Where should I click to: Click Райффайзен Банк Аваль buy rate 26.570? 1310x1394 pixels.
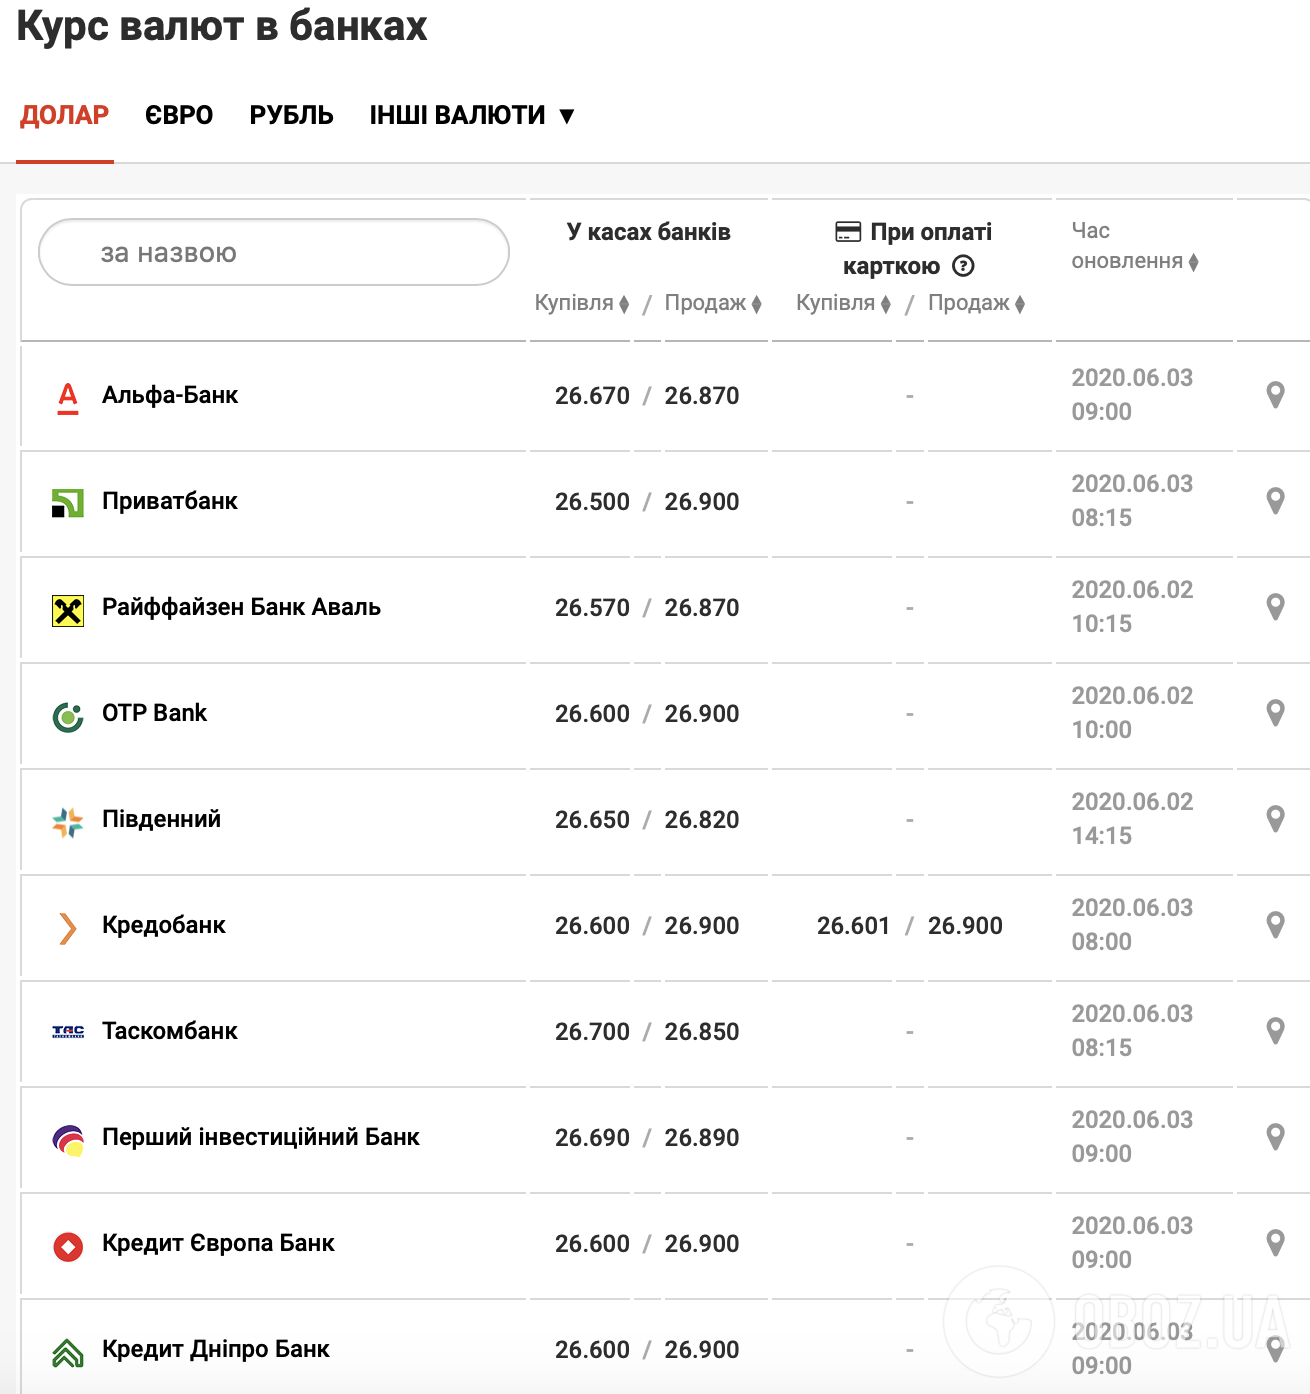coord(592,608)
